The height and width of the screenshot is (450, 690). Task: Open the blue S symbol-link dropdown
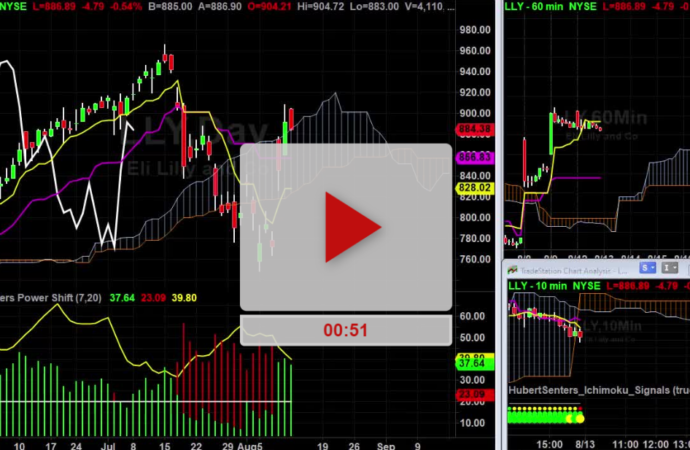pos(648,267)
